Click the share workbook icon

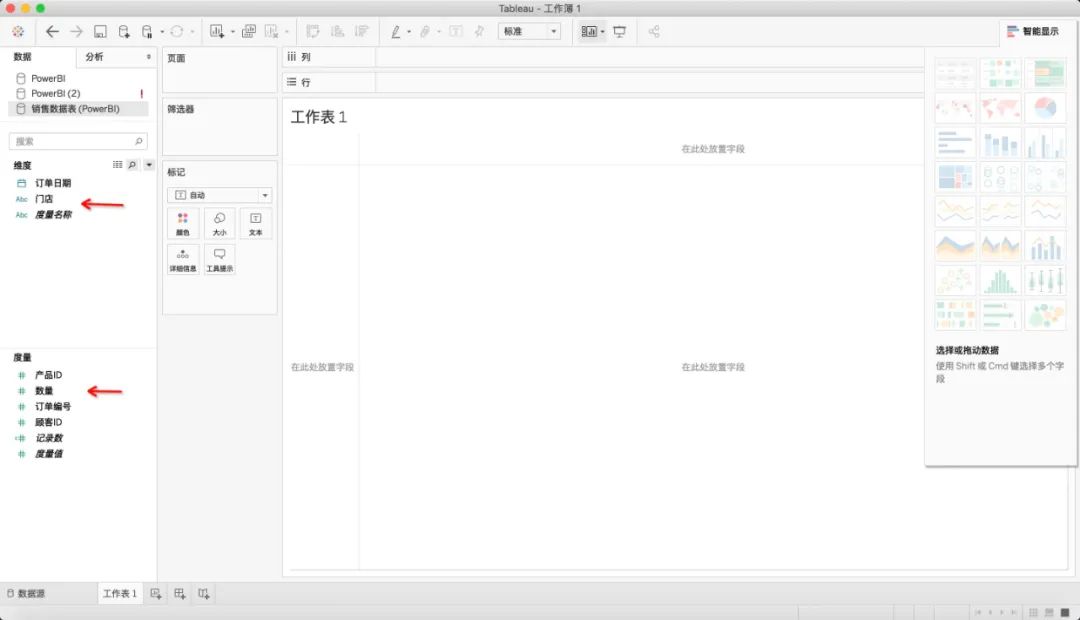pos(654,32)
